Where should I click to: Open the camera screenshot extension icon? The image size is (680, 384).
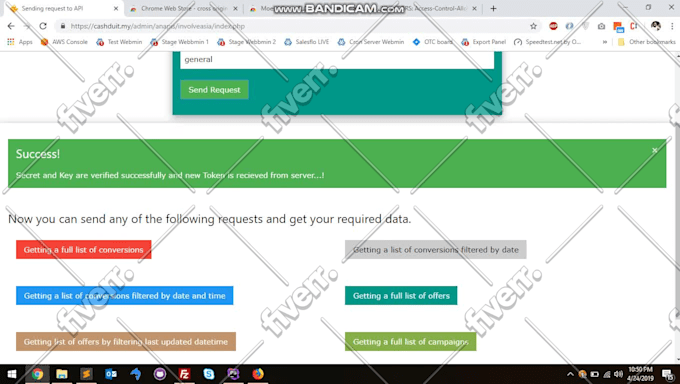(x=602, y=26)
